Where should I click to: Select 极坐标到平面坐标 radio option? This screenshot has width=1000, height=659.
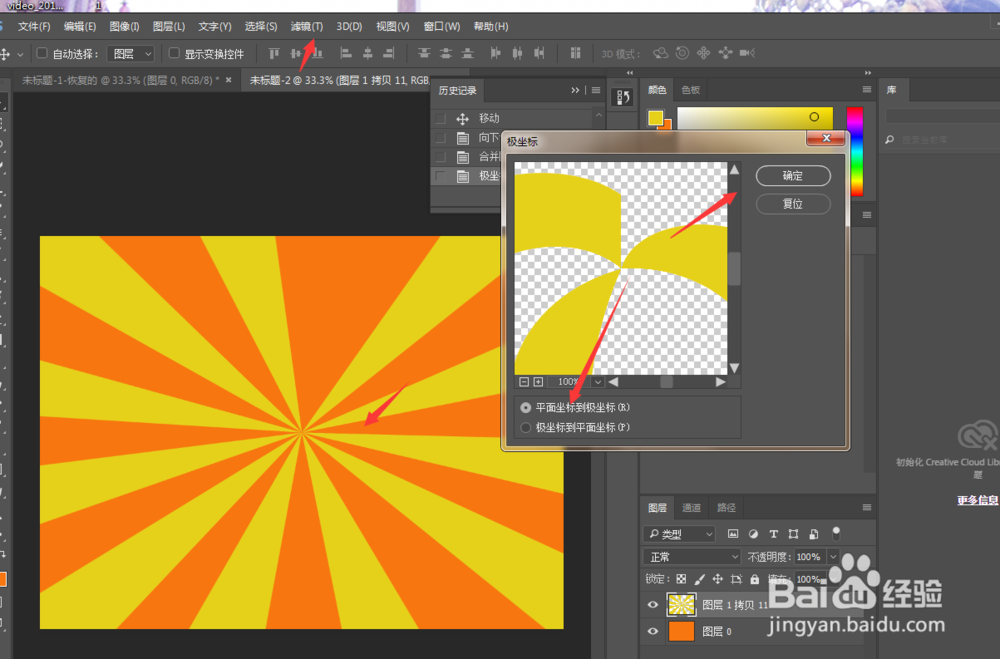526,427
